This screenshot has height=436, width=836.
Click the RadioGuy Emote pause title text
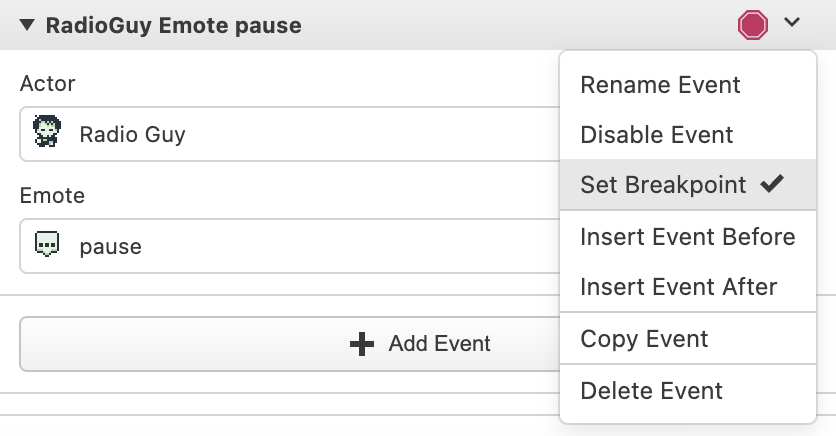point(173,25)
